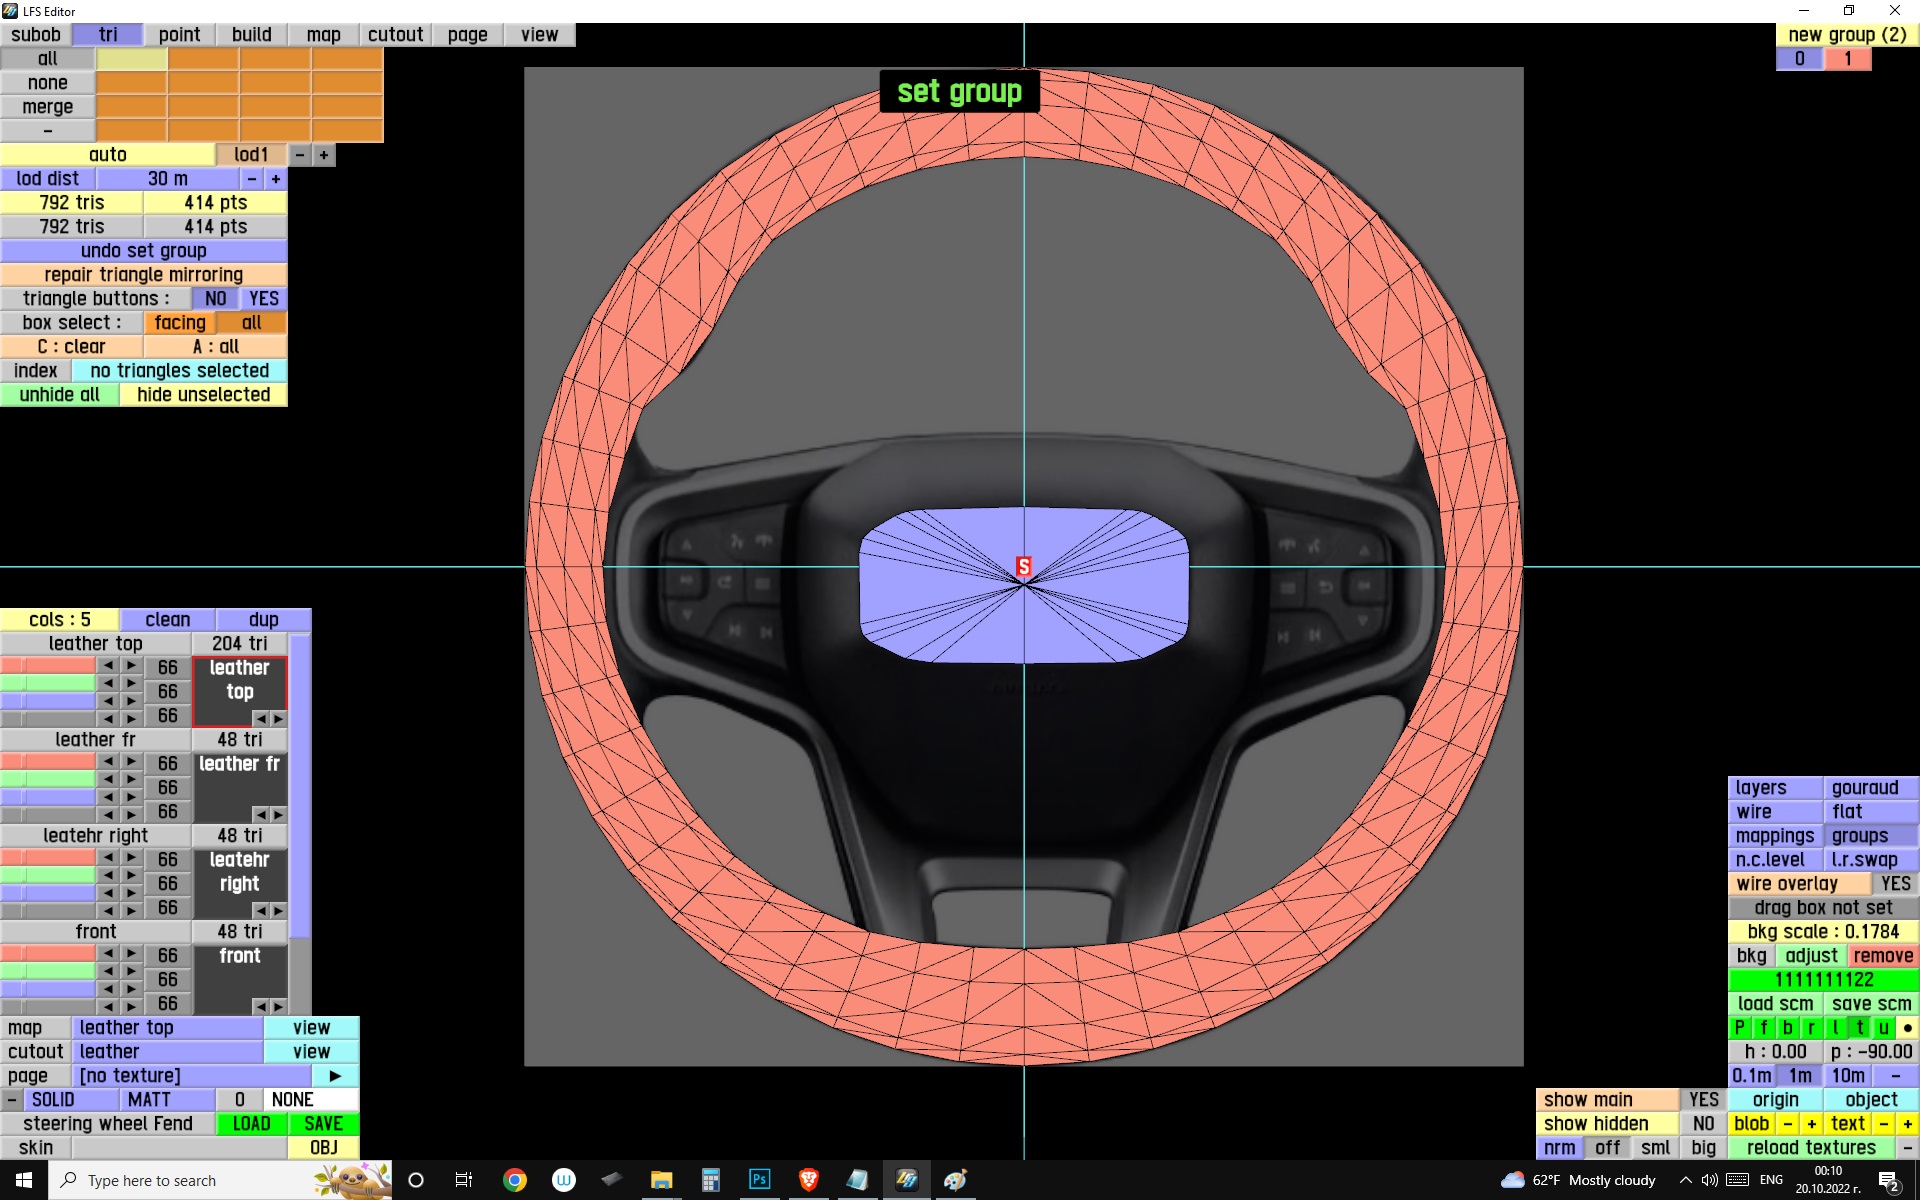Switch to the cutout tab

coord(395,35)
